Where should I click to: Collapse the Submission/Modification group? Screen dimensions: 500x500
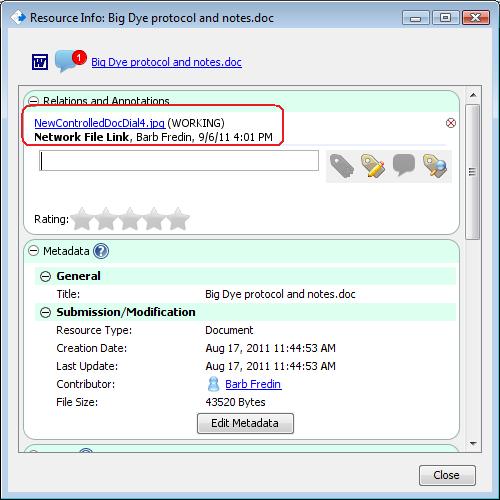45,312
